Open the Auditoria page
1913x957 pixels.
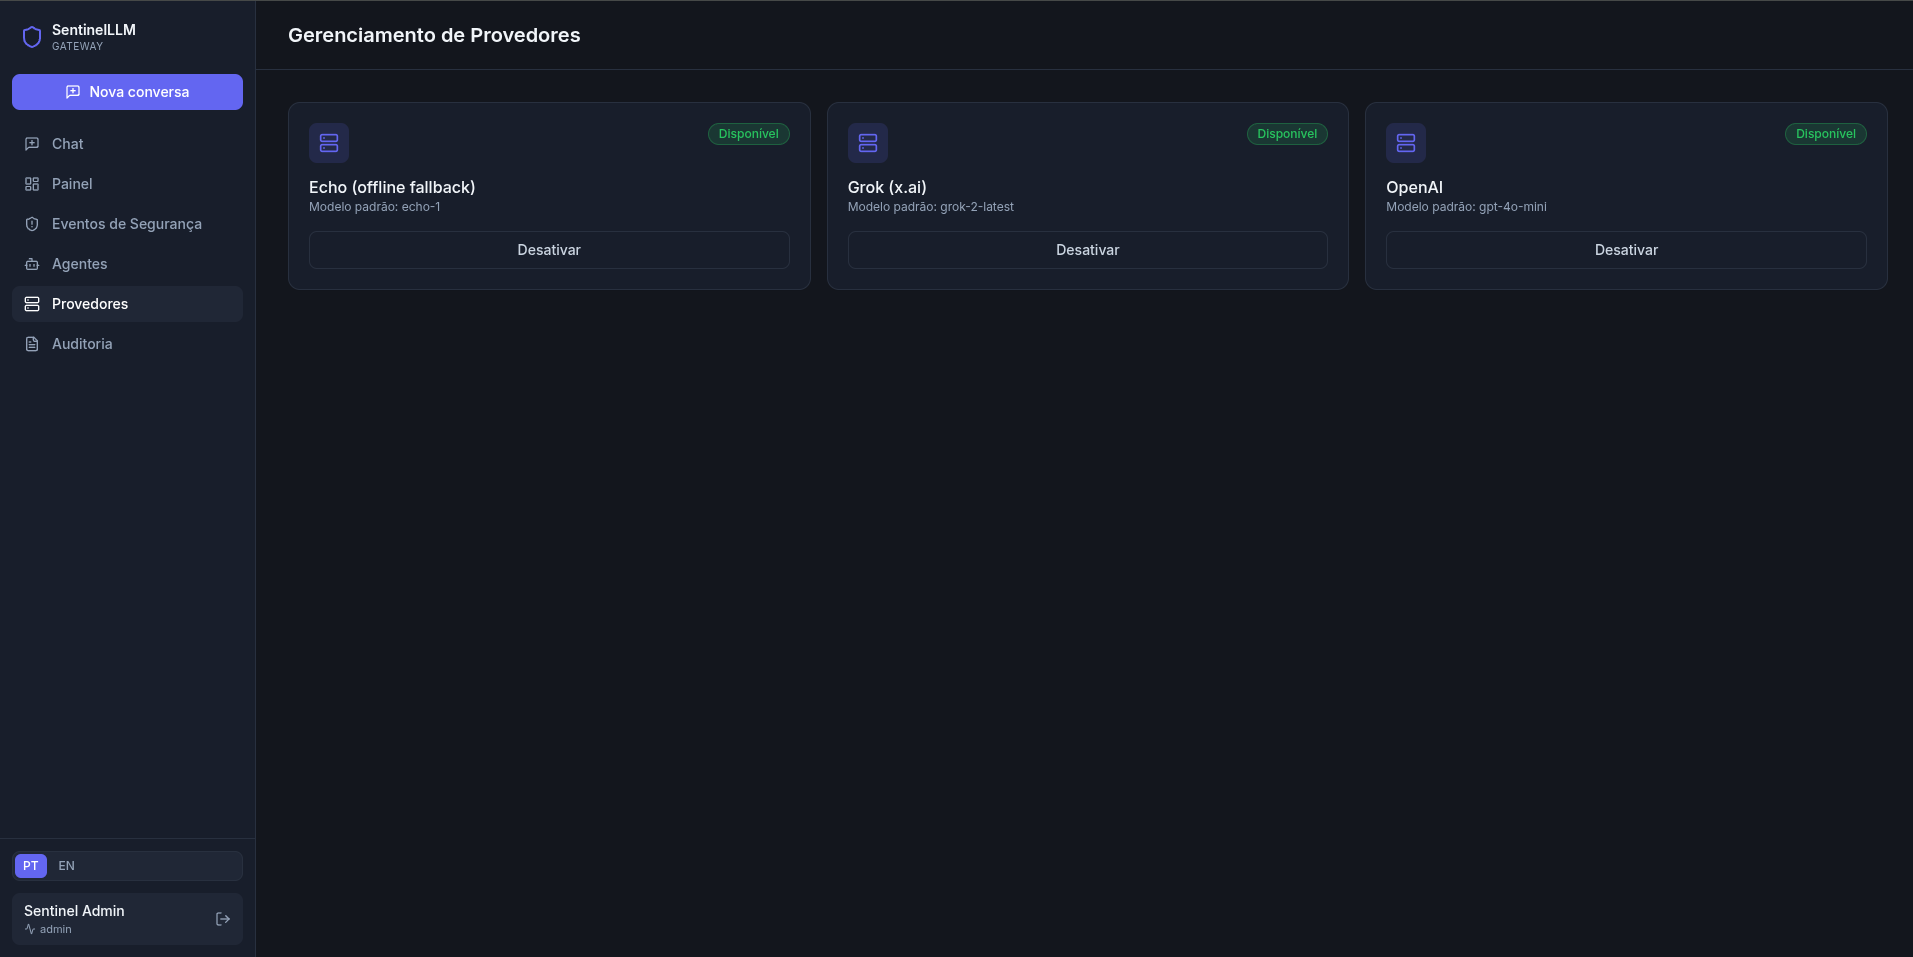127,344
